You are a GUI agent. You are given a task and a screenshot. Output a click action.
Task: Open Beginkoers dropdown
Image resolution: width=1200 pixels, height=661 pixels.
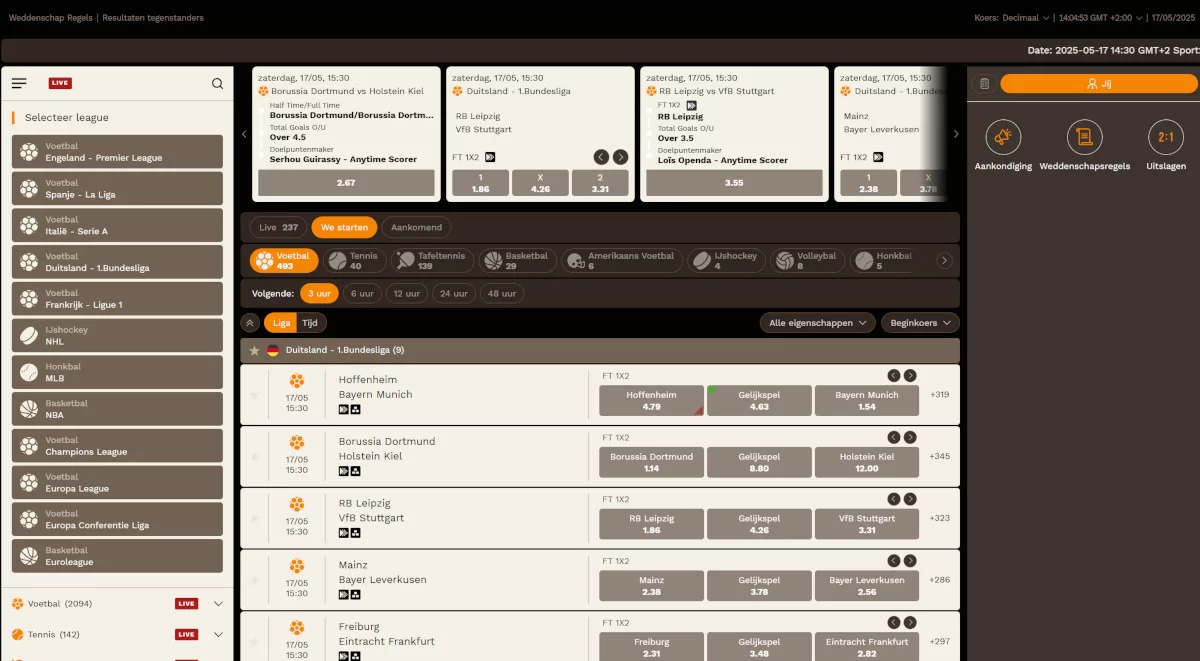click(920, 323)
